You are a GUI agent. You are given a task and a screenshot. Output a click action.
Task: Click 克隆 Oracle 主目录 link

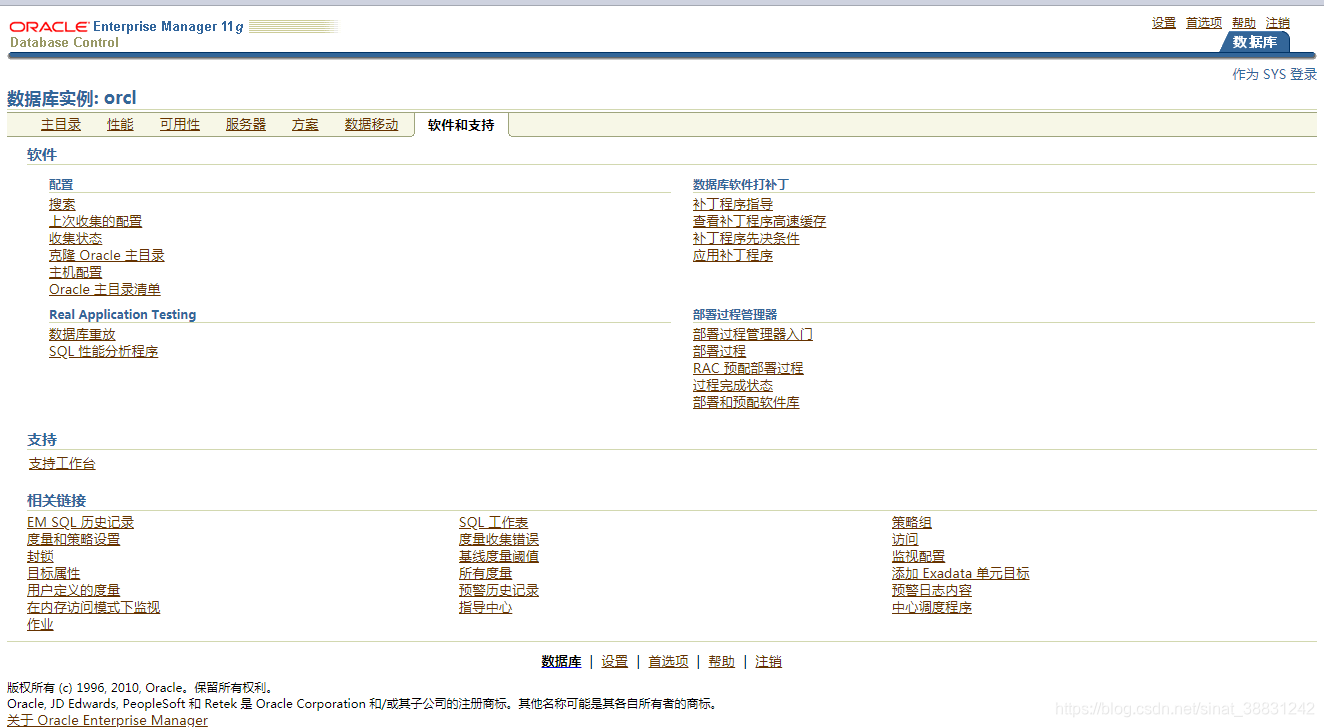(107, 255)
